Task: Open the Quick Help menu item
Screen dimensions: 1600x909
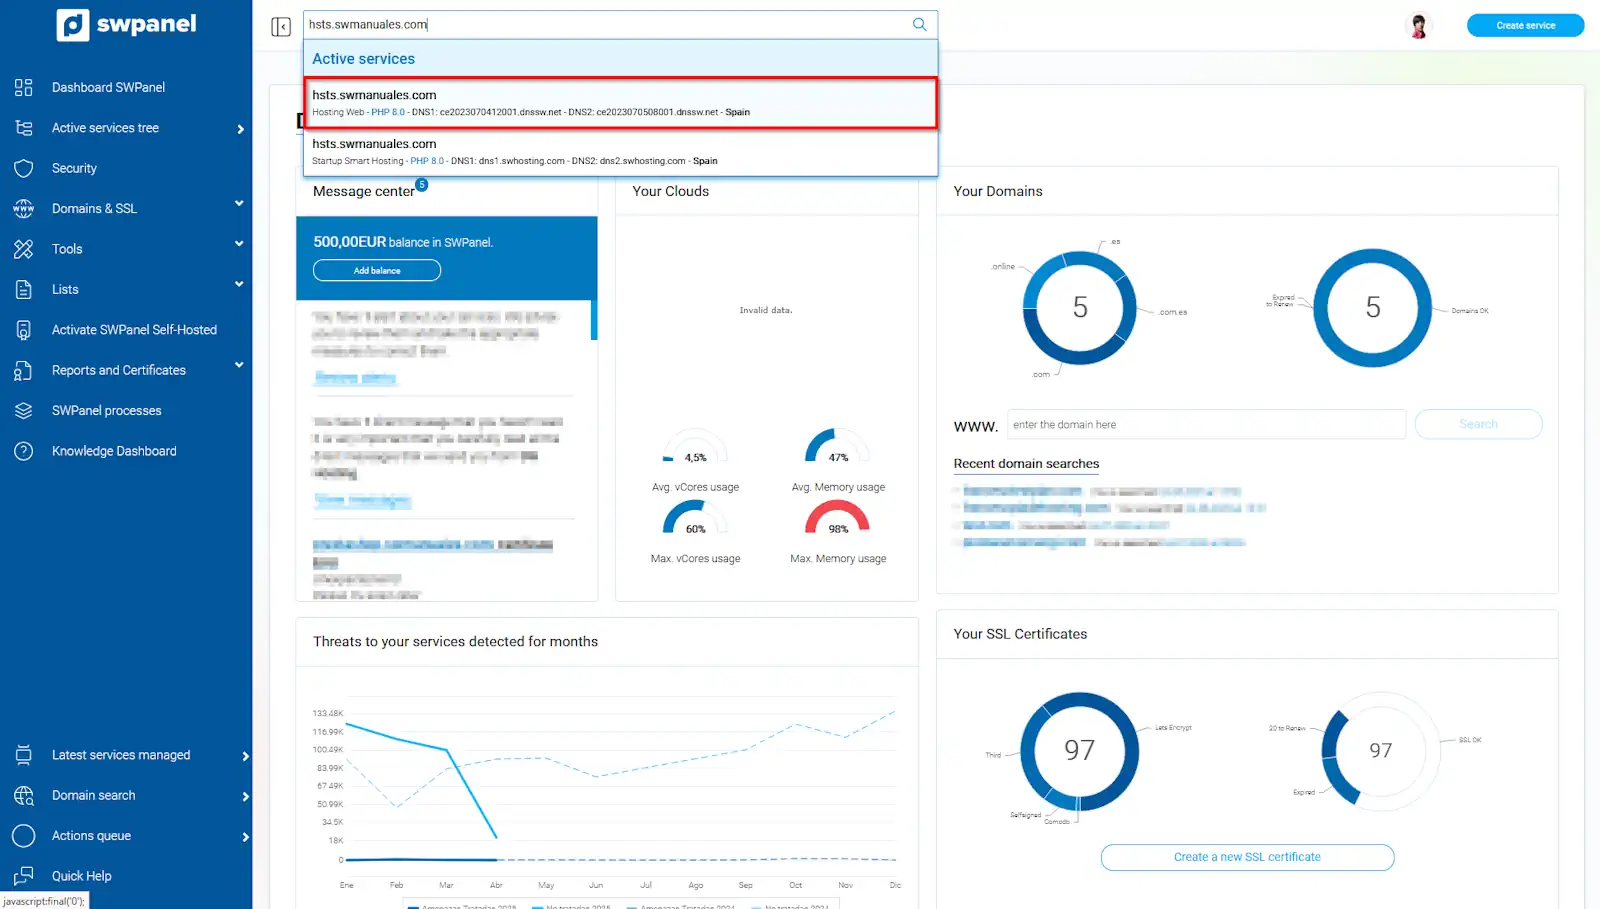Action: (x=82, y=876)
